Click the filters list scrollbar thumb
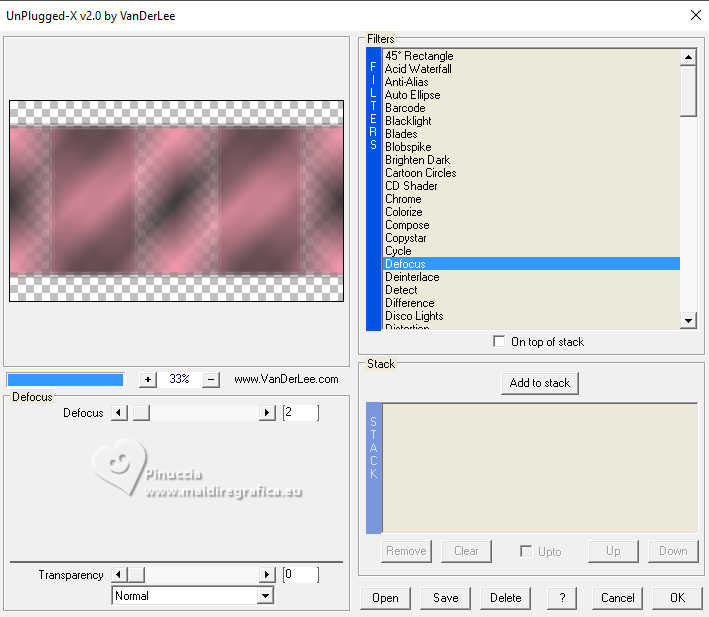The width and height of the screenshot is (709, 617). click(688, 91)
